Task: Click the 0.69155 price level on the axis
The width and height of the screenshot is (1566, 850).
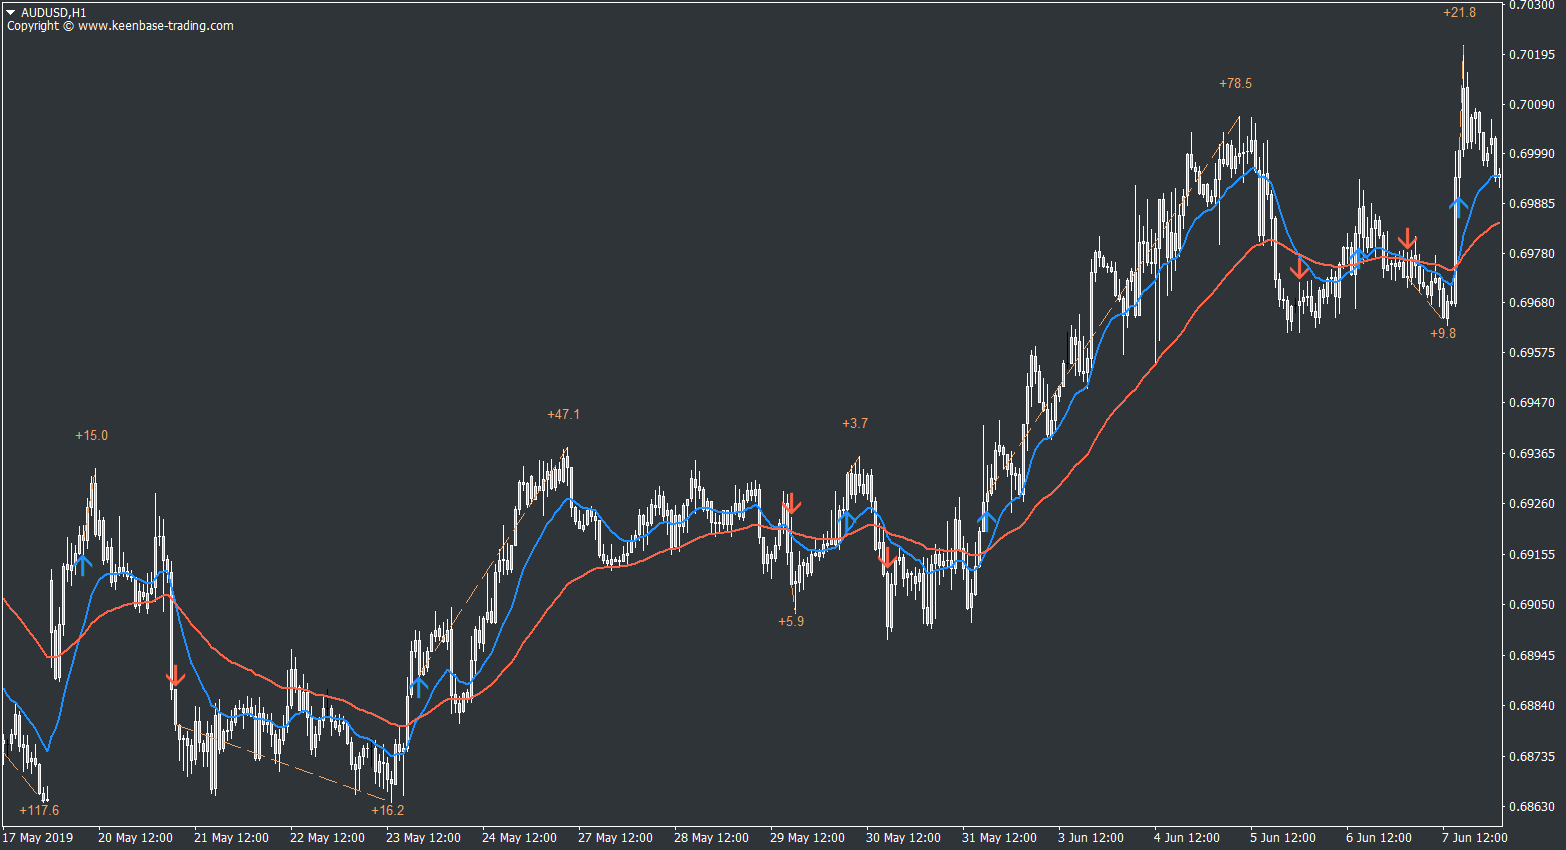Action: (x=1531, y=553)
